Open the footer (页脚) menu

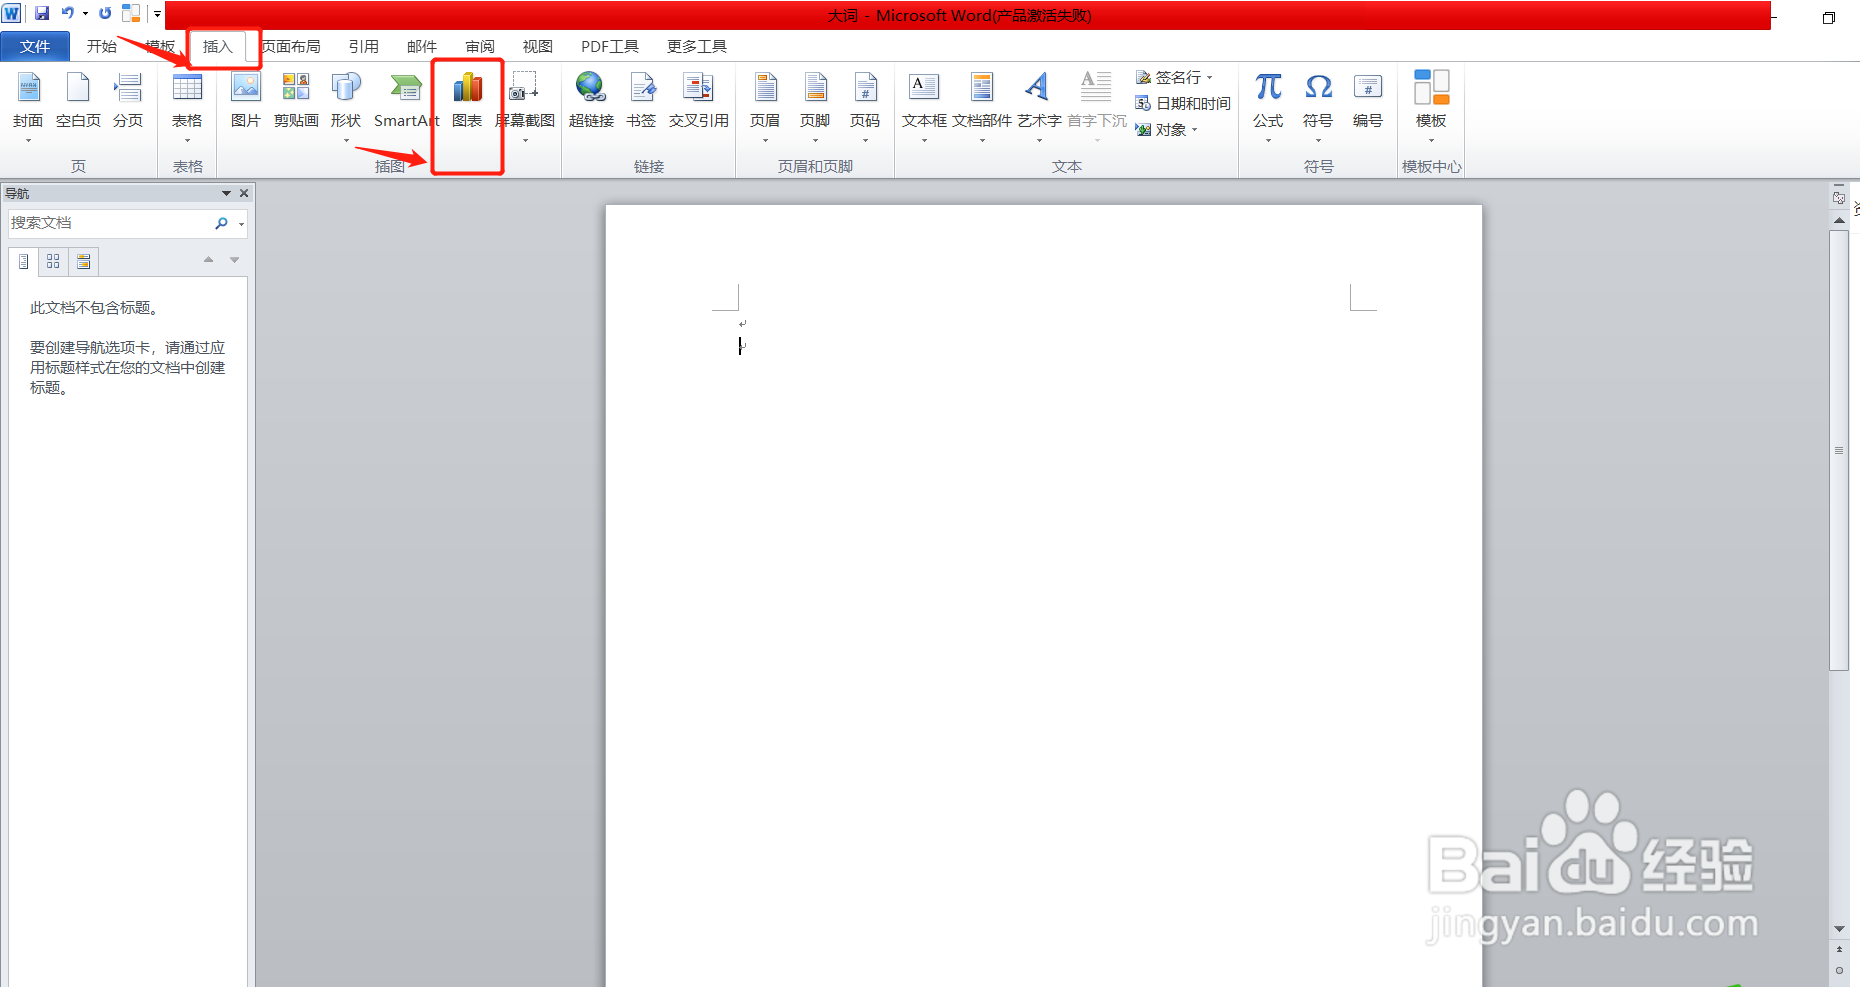(x=815, y=105)
